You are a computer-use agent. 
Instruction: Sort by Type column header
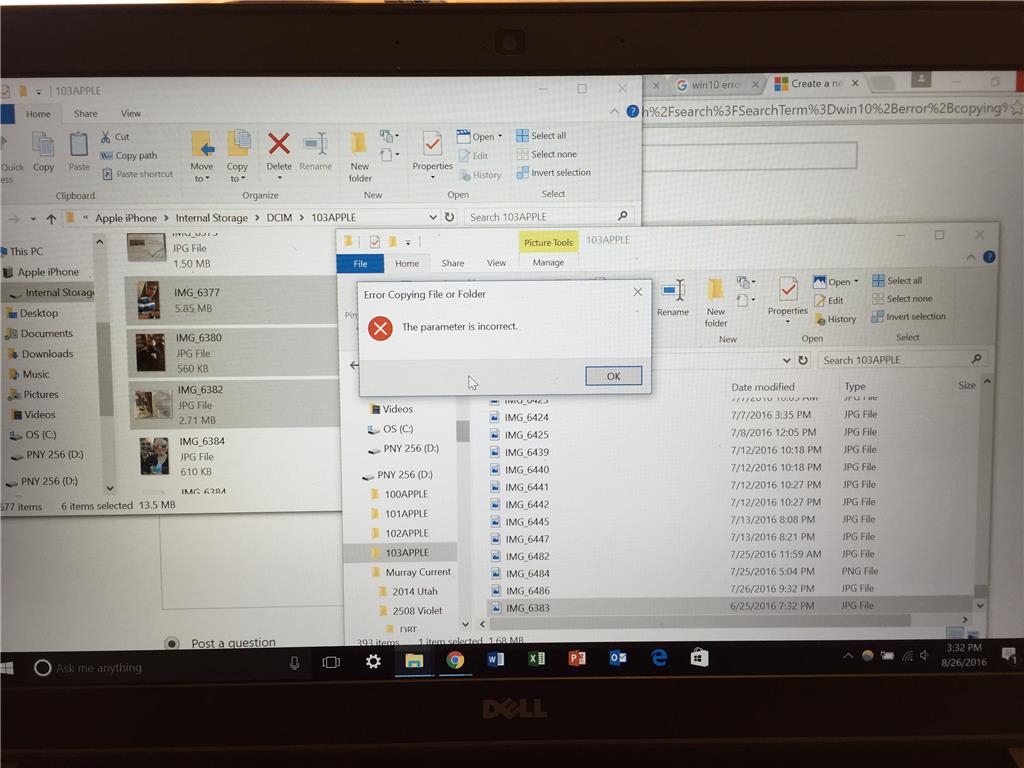pos(855,387)
